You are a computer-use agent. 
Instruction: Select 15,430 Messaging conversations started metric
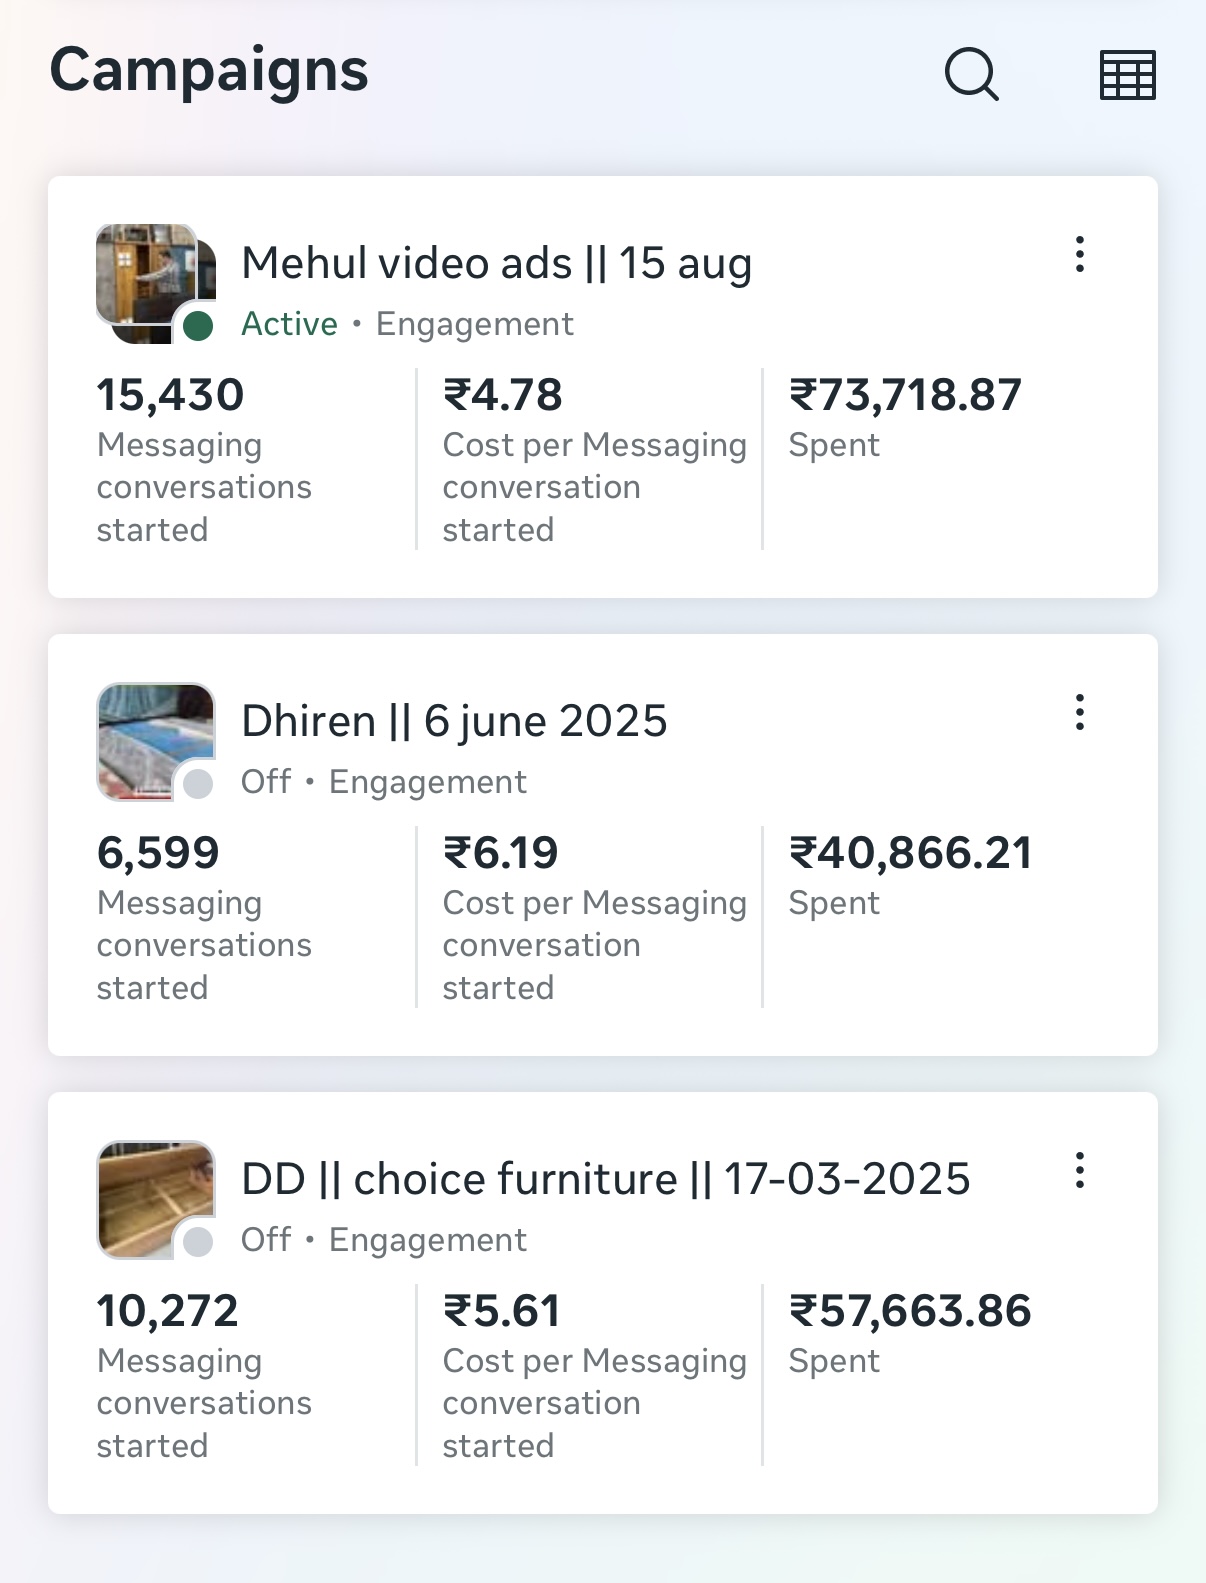click(x=170, y=396)
